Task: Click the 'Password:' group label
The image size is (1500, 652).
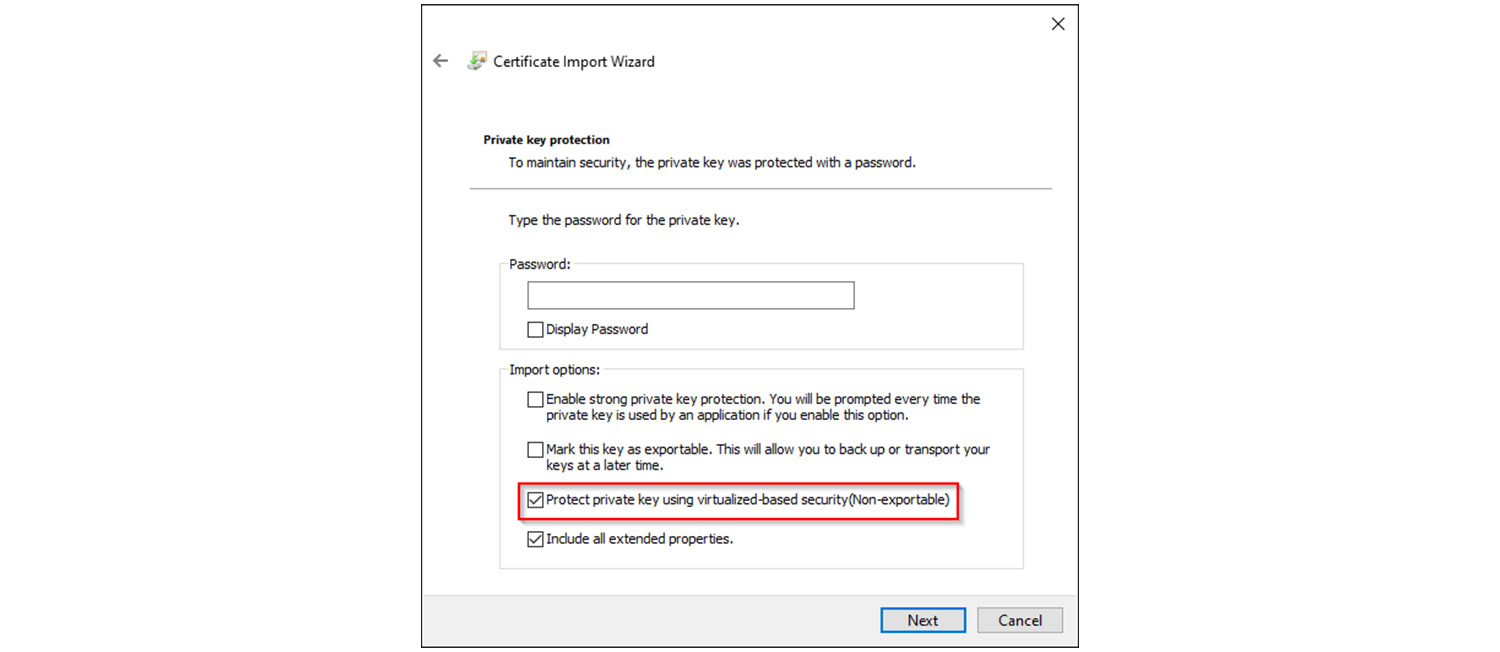Action: [x=539, y=264]
